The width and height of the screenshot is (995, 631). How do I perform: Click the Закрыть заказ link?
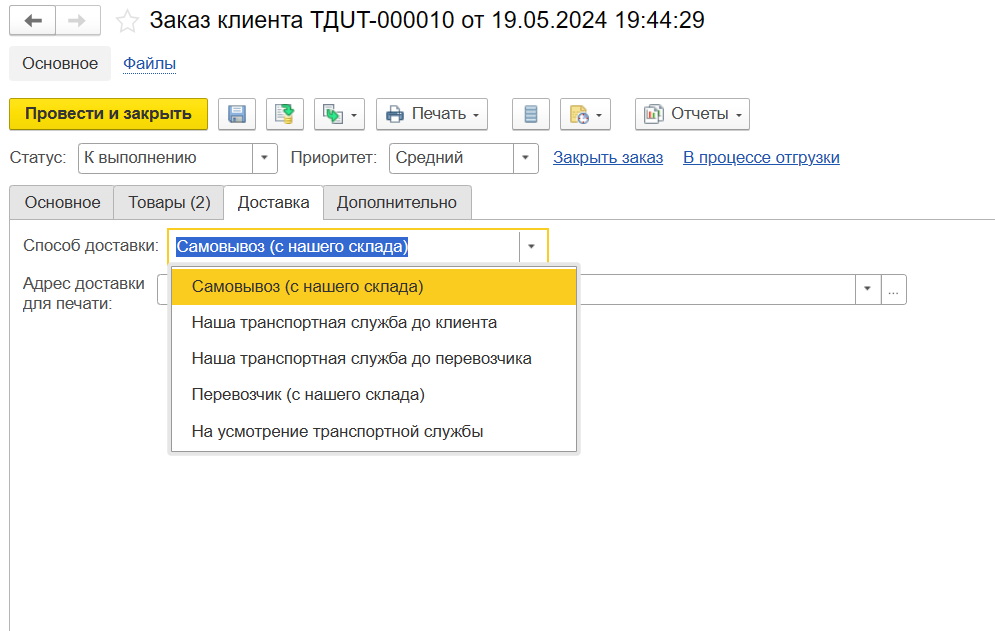click(608, 158)
